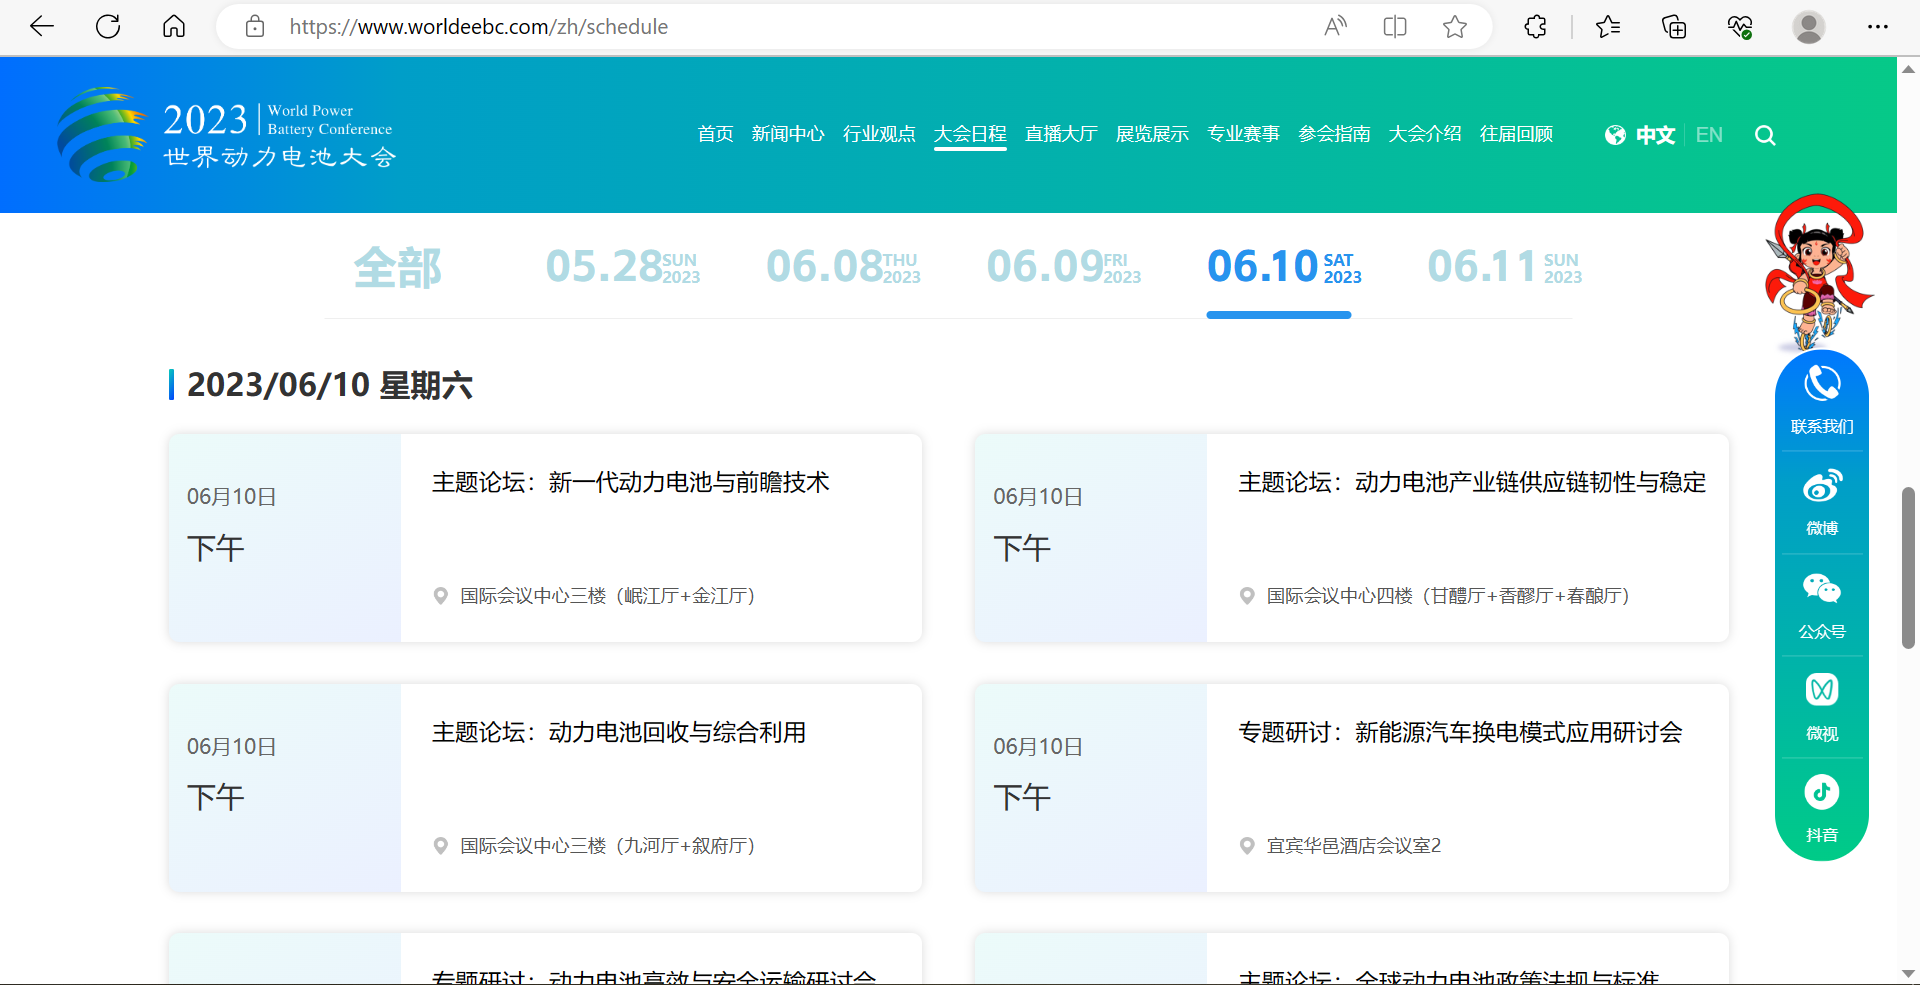Screen dimensions: 1920x985
Task: Open the Douyin icon in sidebar
Action: 1821,793
